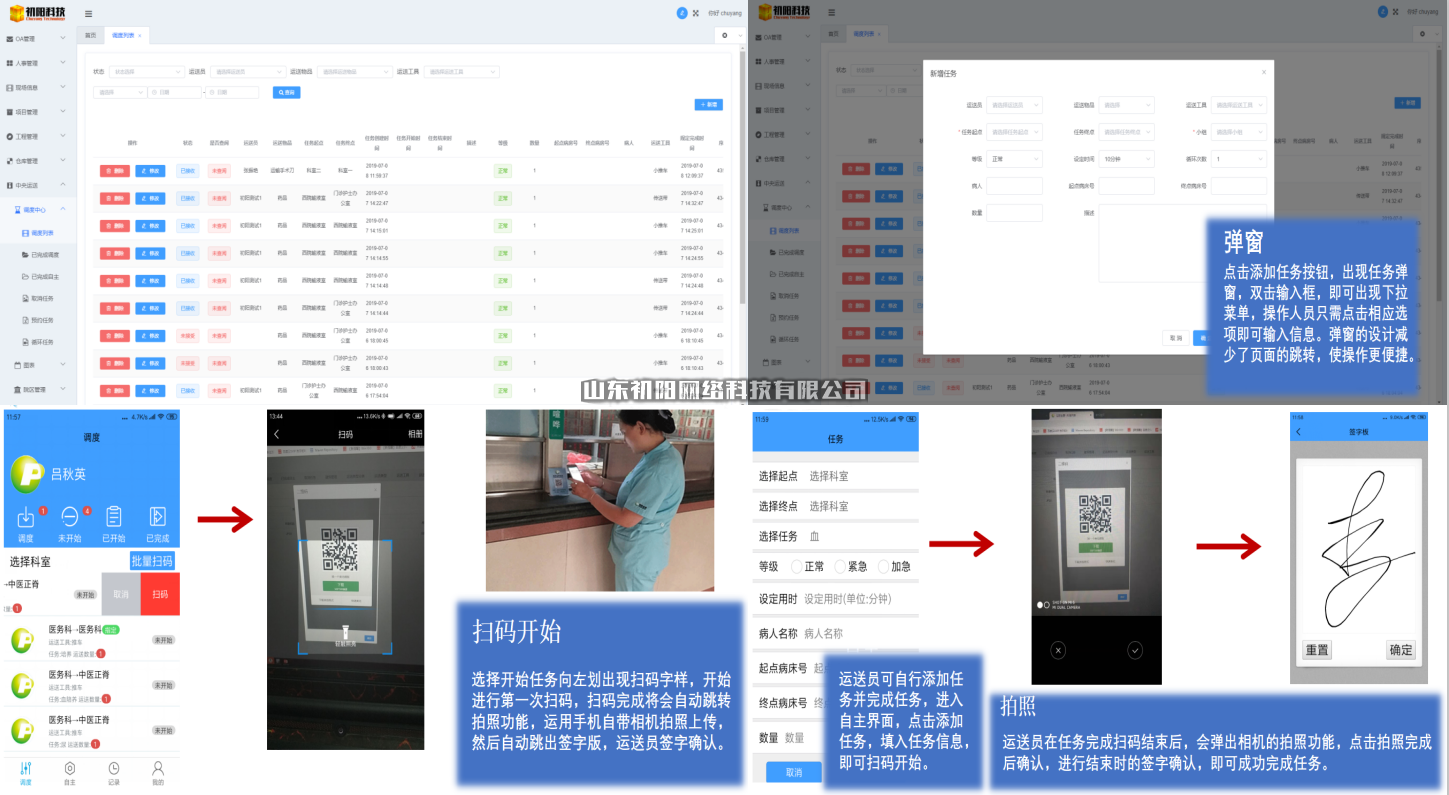
Task: Click the 病人 input field in dialog
Action: [1014, 186]
